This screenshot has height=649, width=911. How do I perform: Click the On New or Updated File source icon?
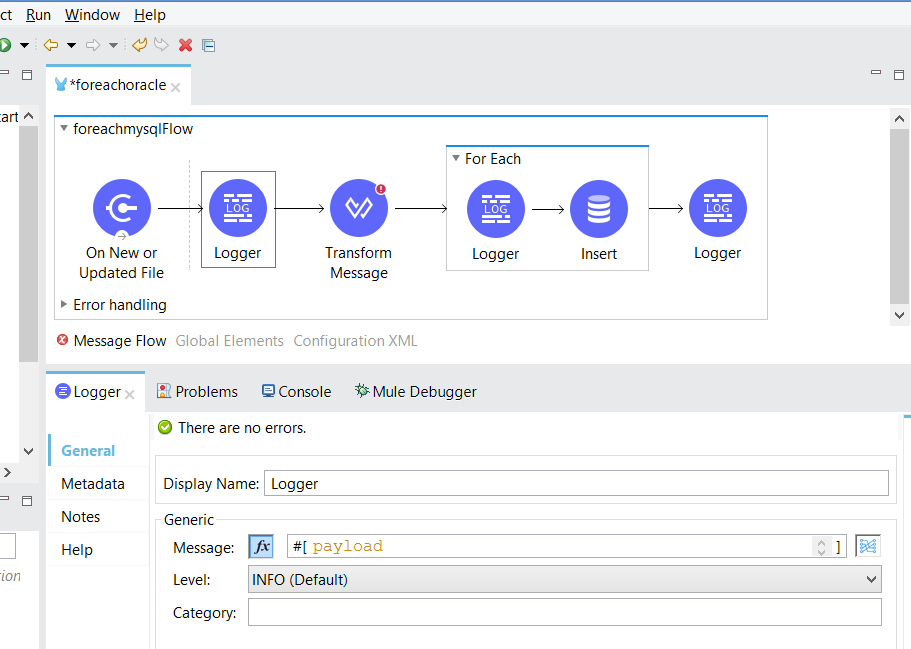click(x=122, y=209)
